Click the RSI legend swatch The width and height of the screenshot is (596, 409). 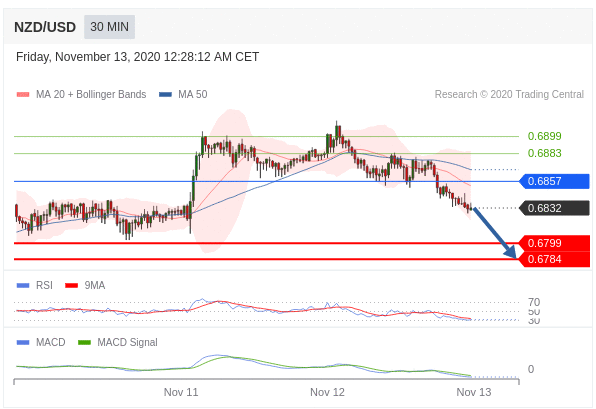coord(23,285)
